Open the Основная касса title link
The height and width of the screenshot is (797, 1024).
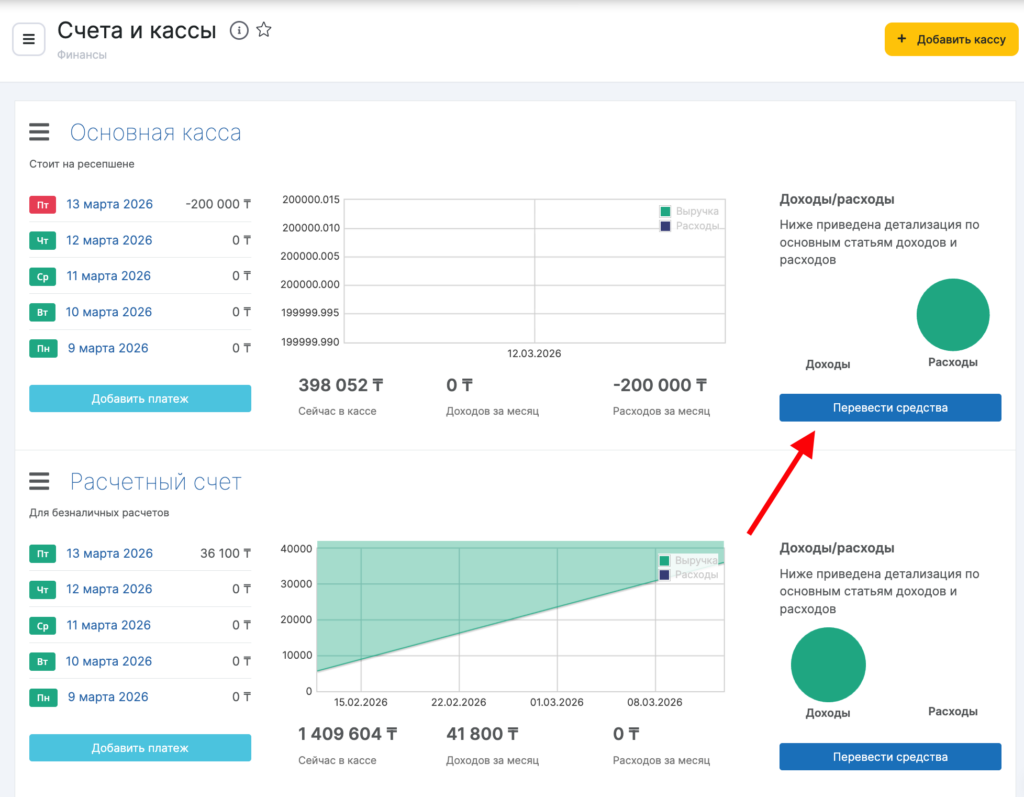155,133
